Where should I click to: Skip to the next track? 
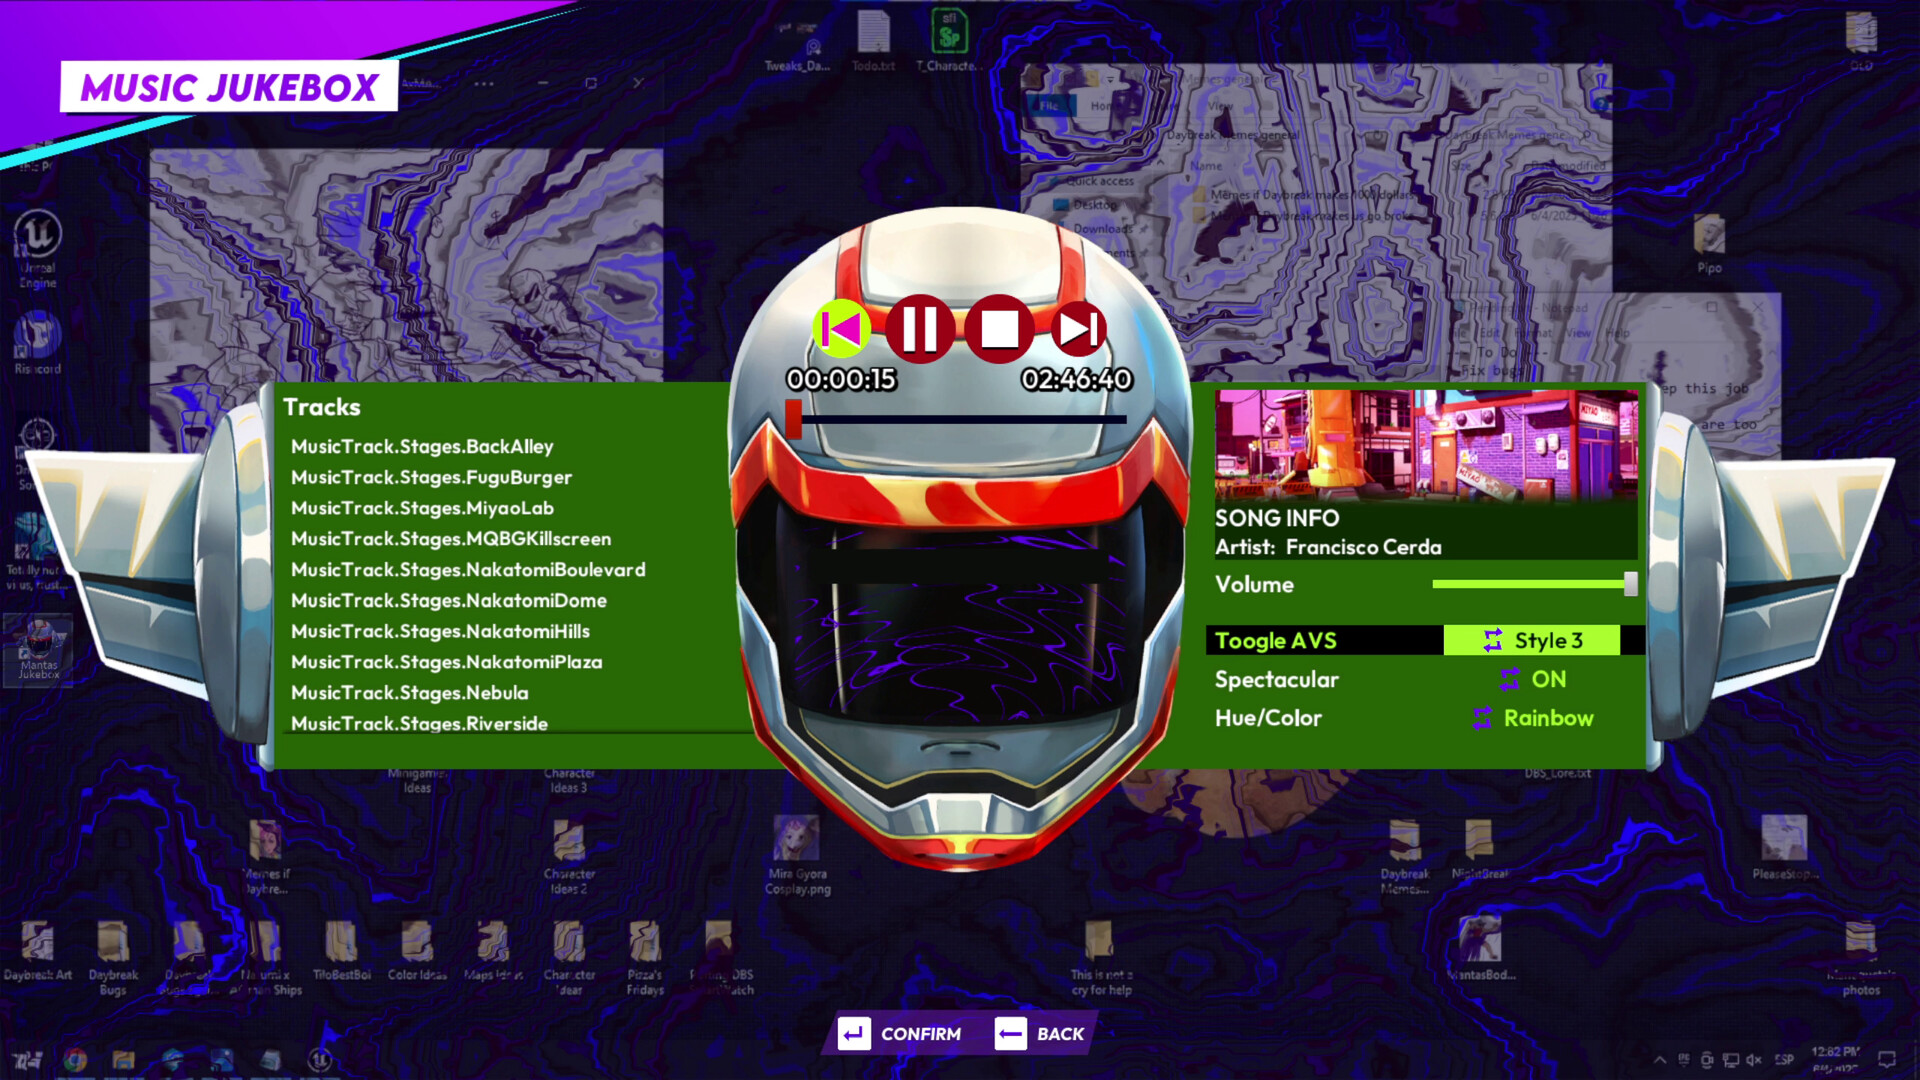pos(1078,328)
